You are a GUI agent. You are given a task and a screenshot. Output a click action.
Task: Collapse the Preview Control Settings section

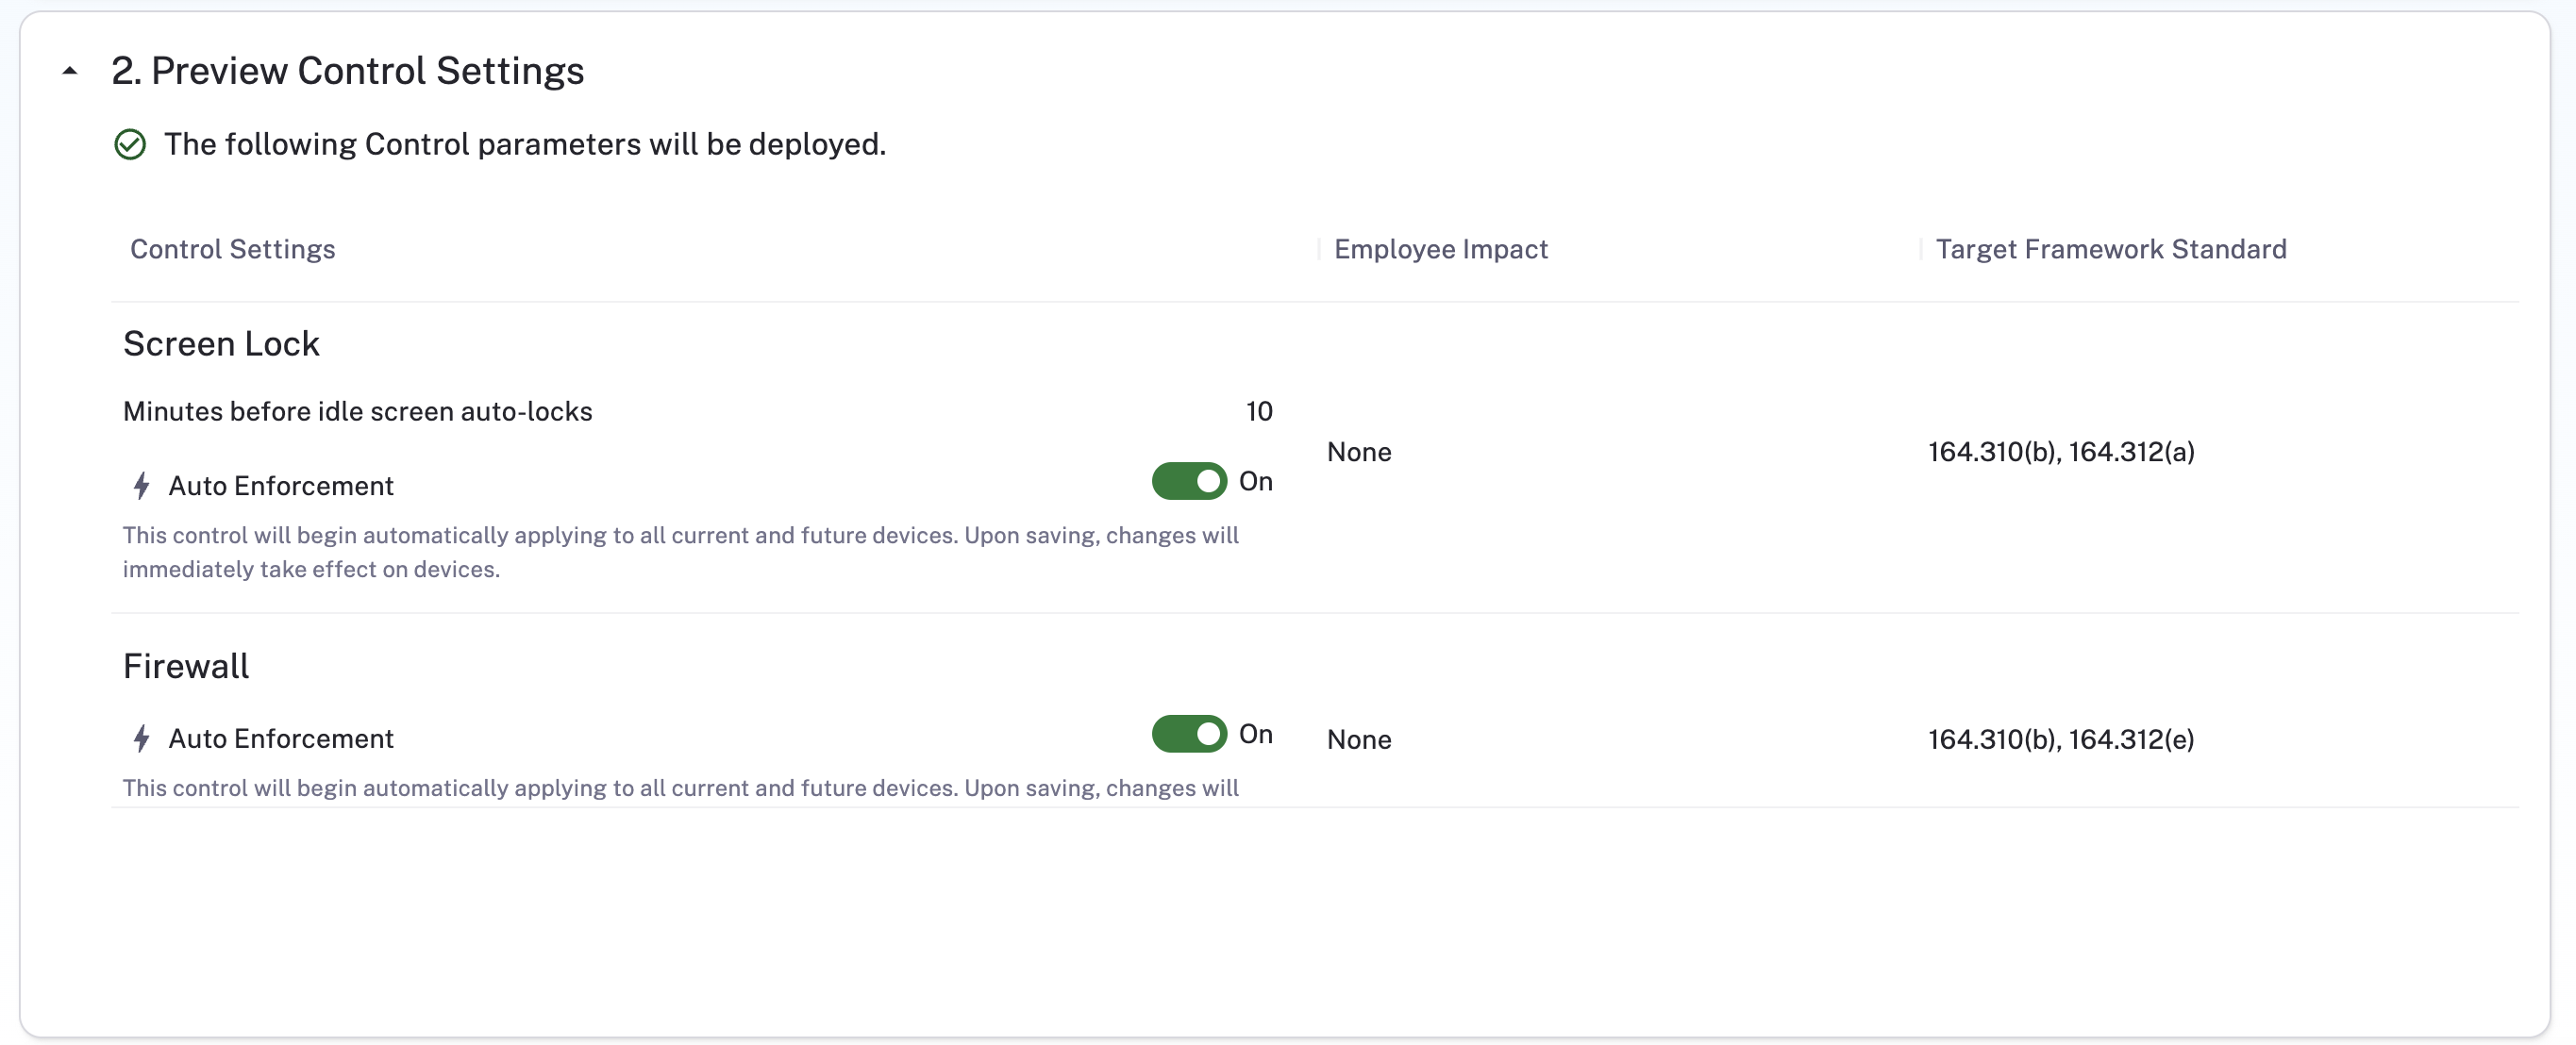[70, 71]
